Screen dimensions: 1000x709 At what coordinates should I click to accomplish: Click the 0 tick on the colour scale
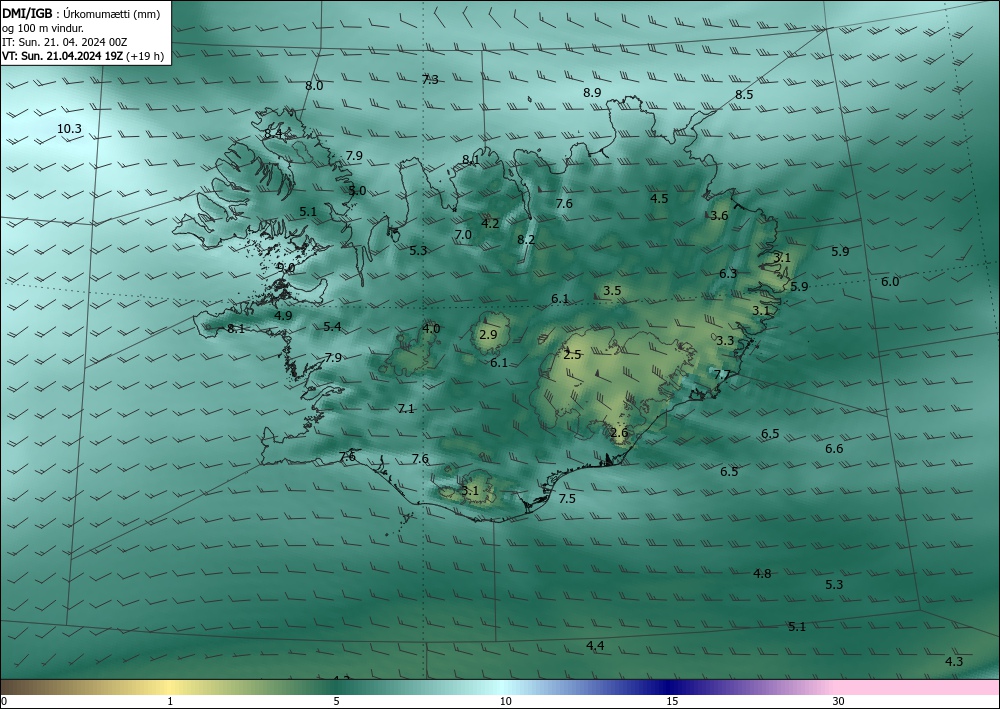coord(4,701)
